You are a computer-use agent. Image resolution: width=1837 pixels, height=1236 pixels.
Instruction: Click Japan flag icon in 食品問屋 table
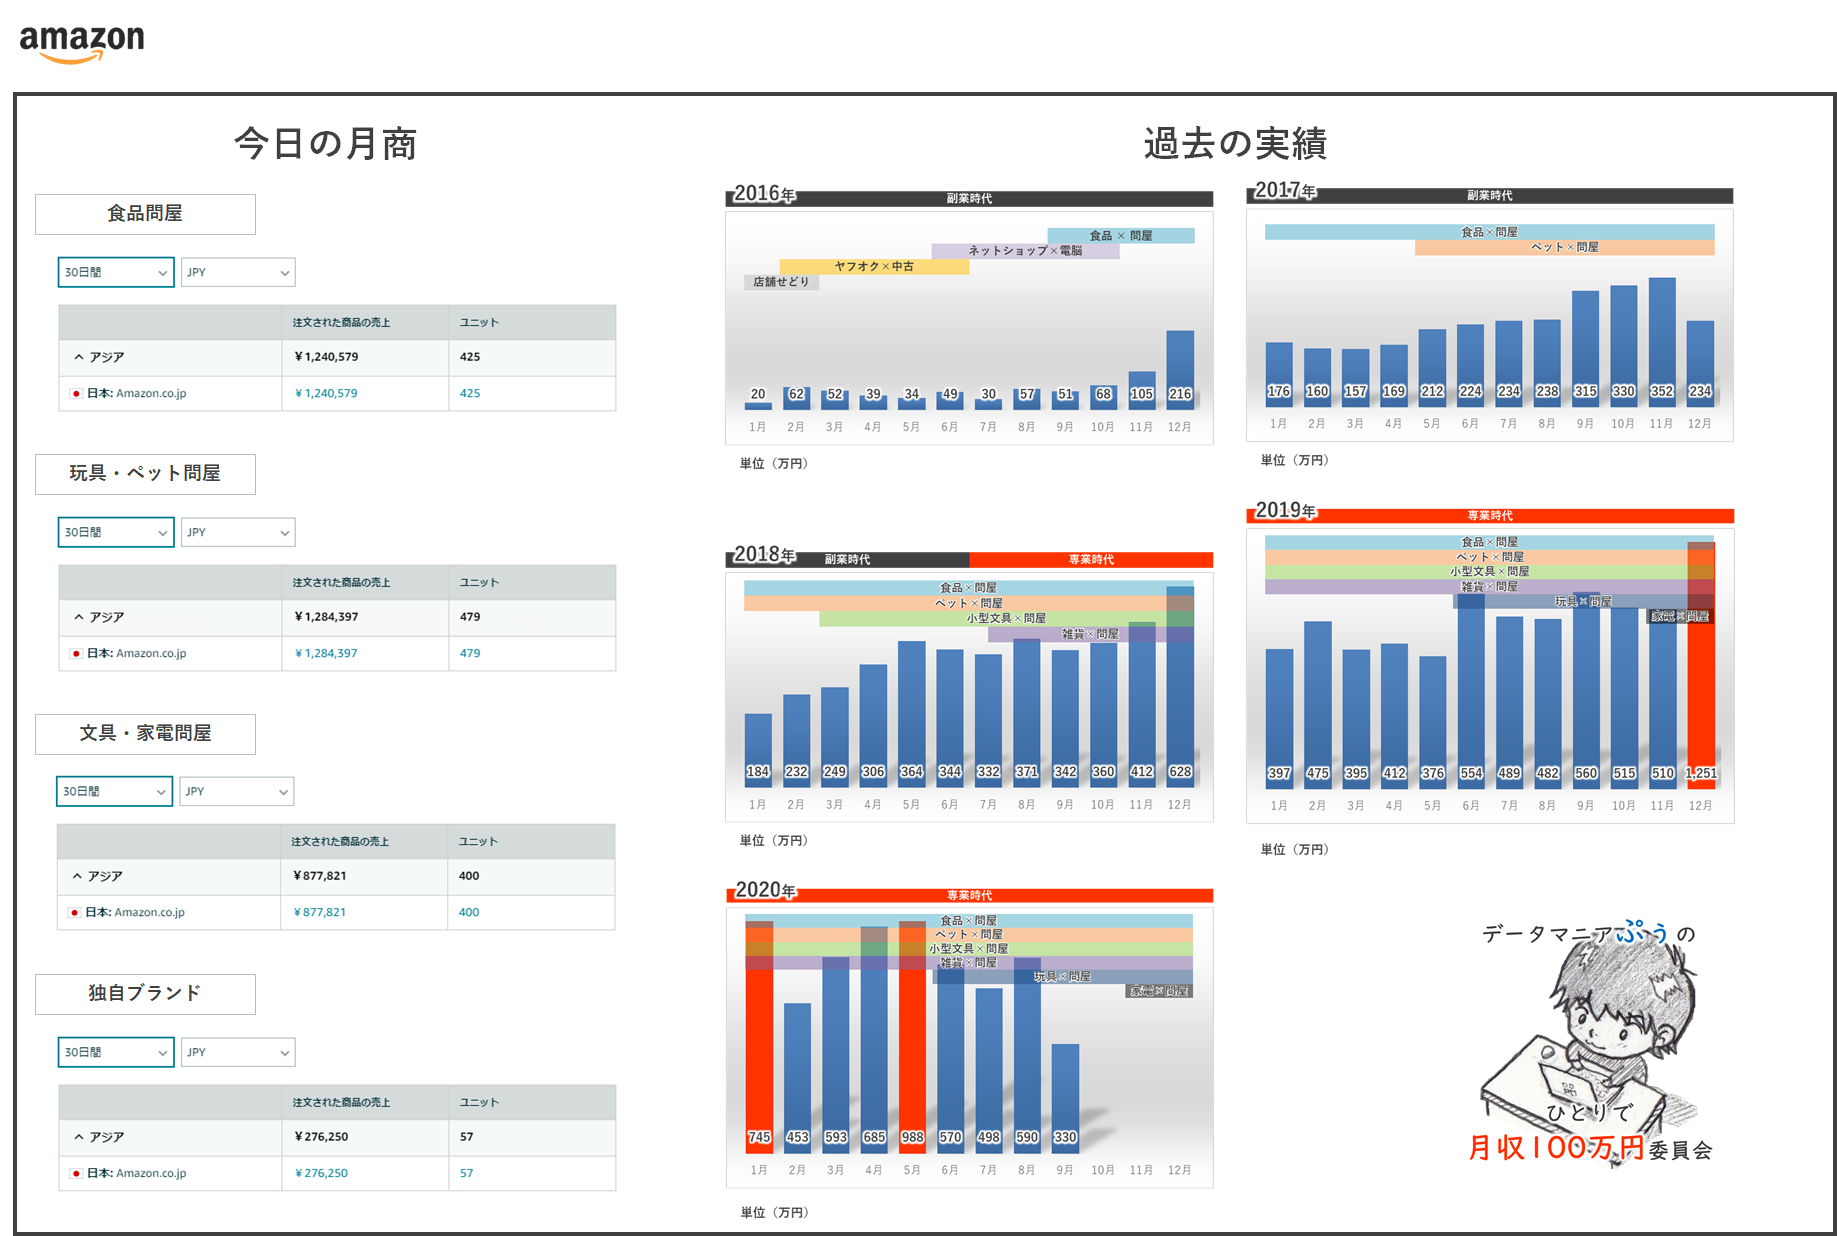76,393
